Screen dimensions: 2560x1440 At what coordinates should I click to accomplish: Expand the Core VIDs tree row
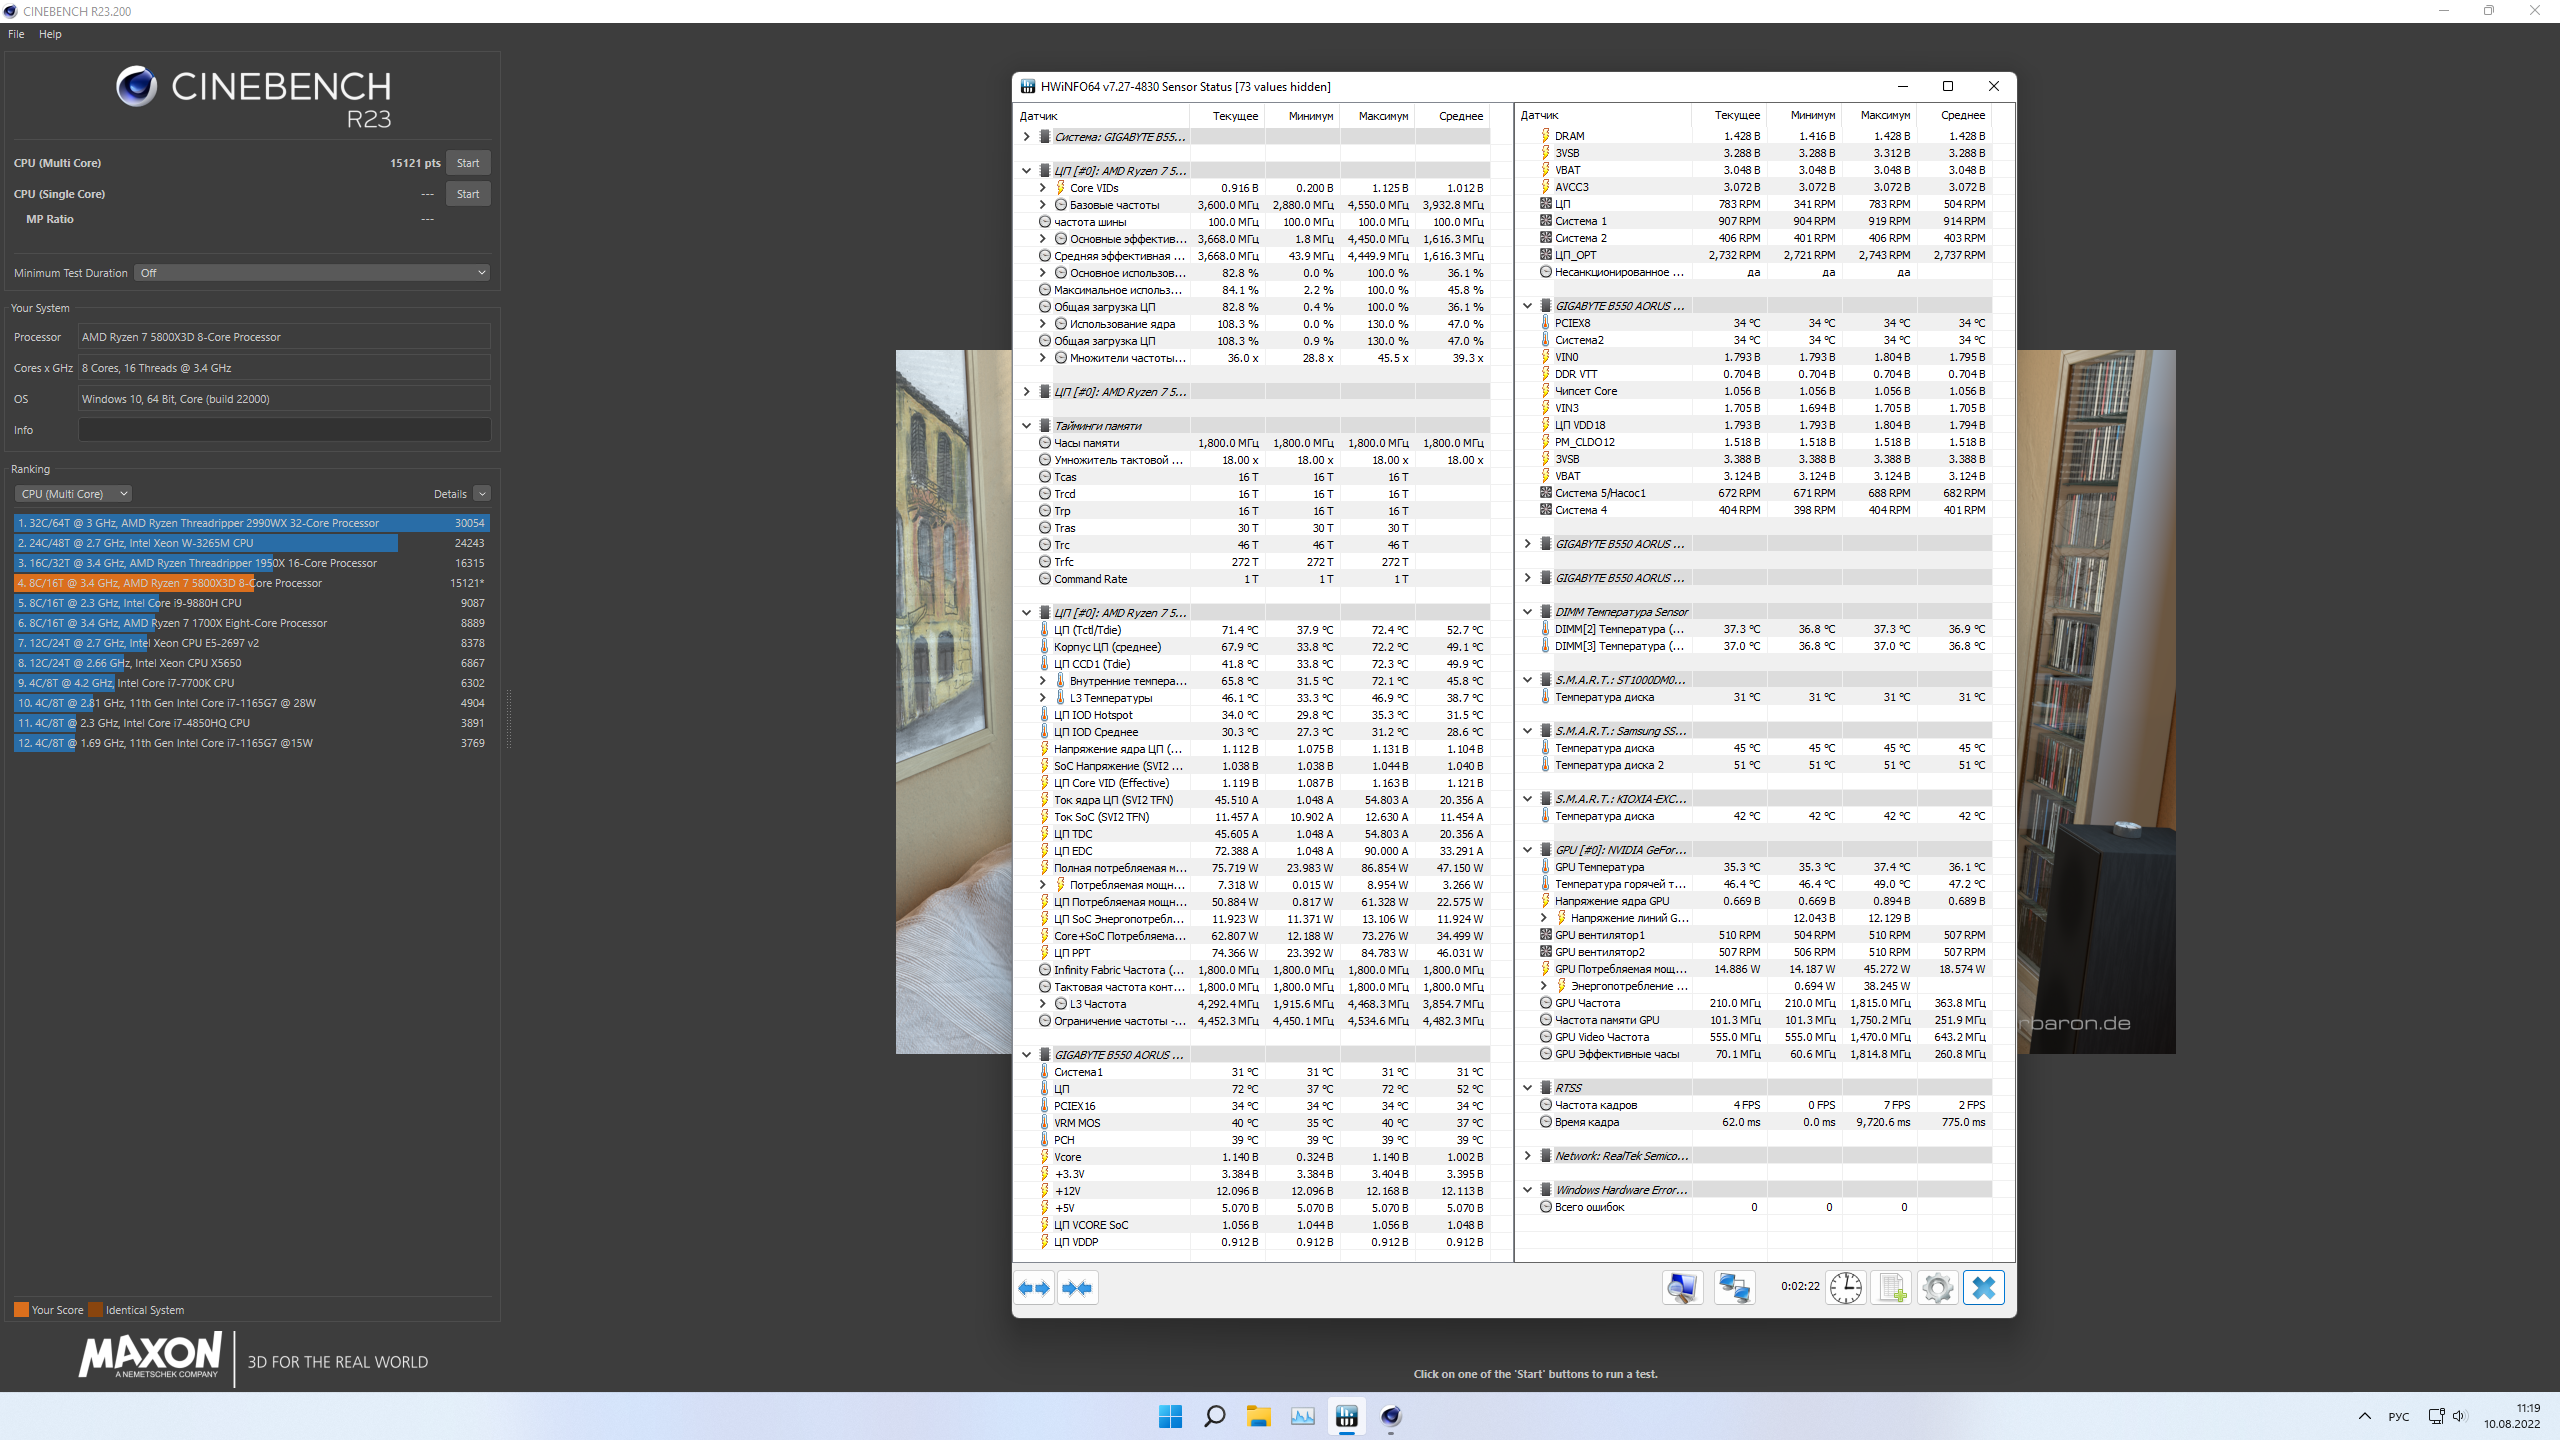click(x=1042, y=188)
